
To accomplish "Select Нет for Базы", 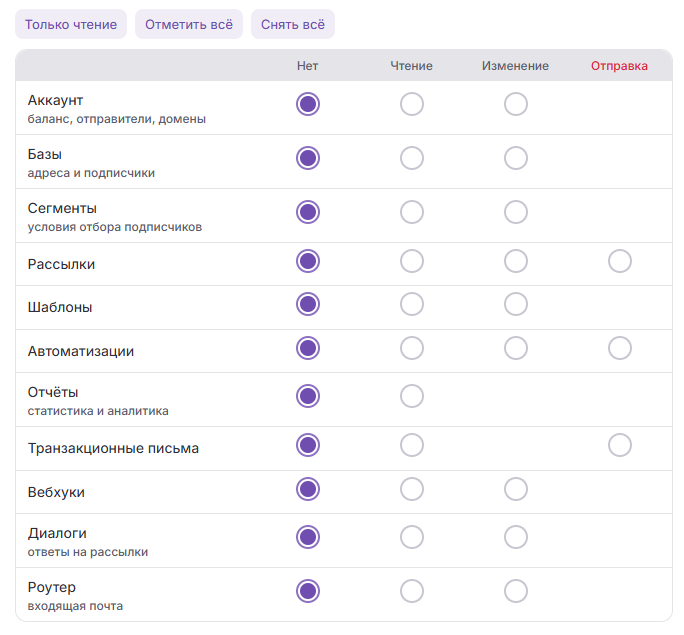I will pos(308,158).
